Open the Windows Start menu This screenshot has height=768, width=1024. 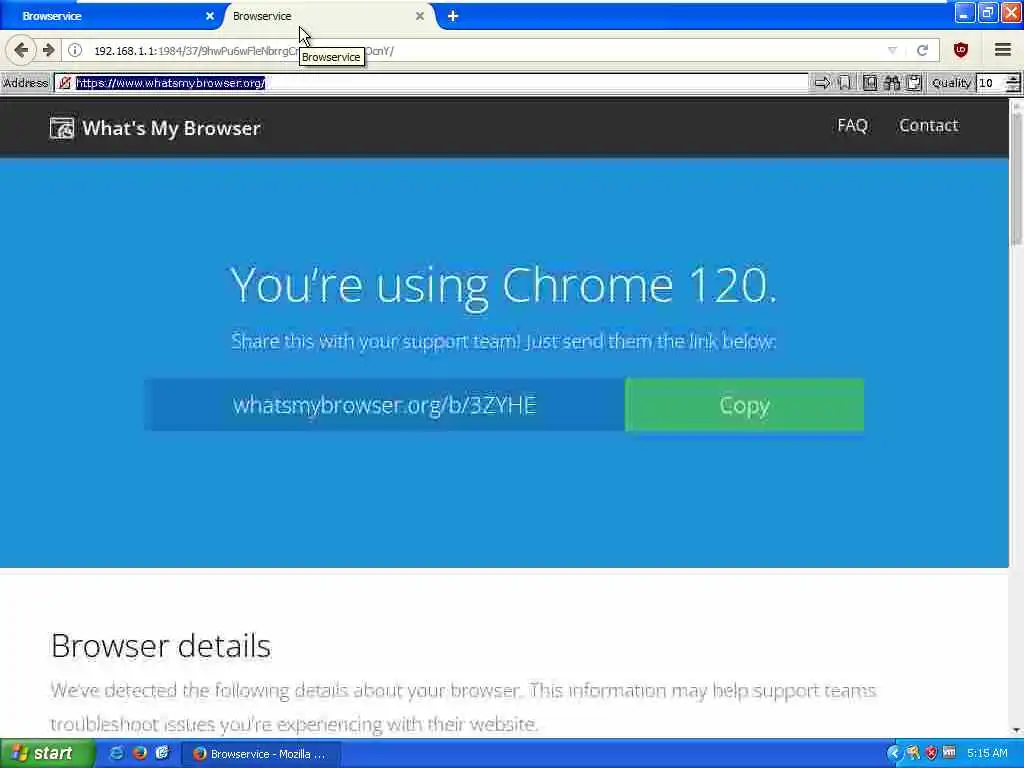point(47,754)
